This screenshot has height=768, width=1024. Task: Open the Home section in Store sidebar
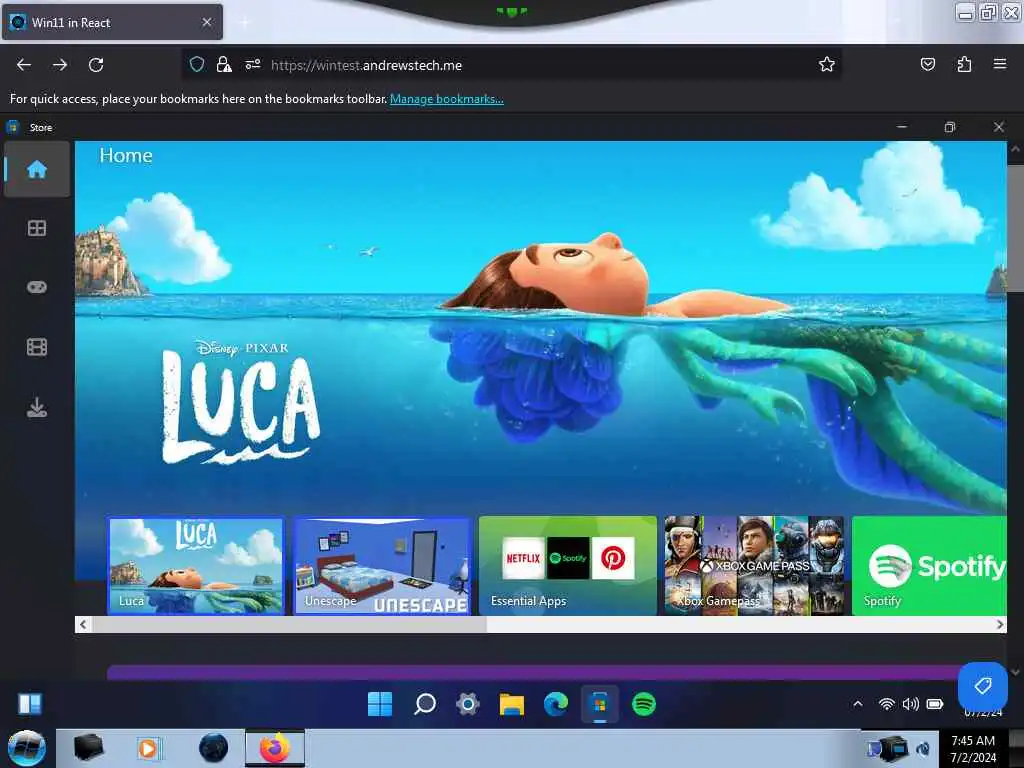pyautogui.click(x=37, y=169)
